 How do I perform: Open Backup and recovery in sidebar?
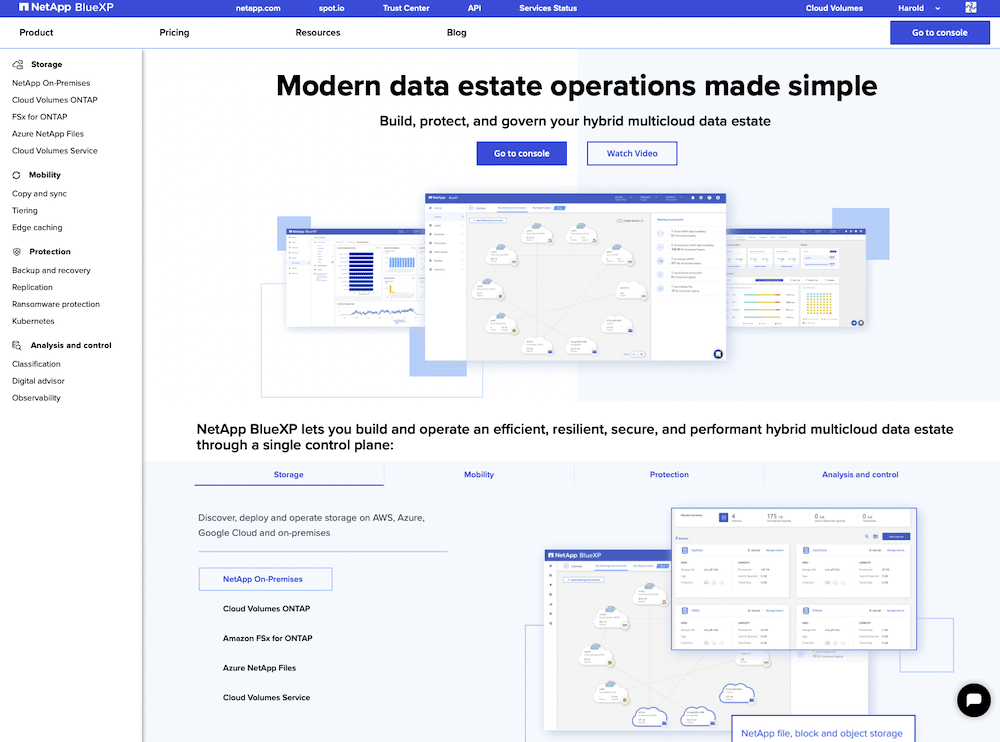tap(51, 271)
